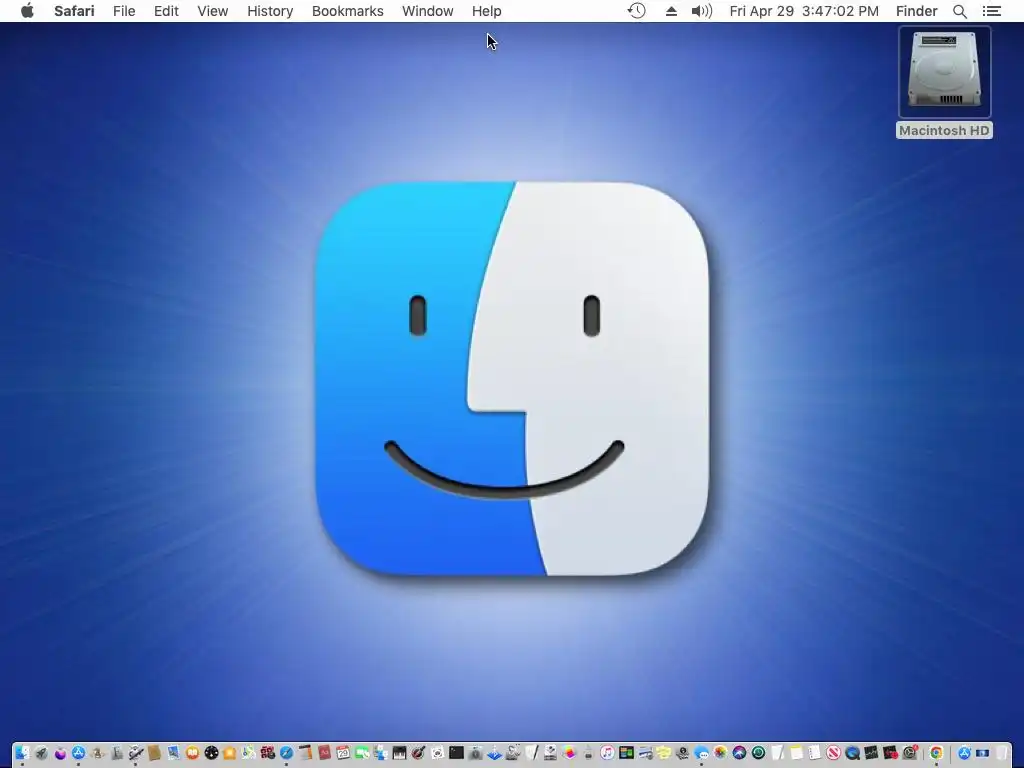Viewport: 1024px width, 768px height.
Task: Open the Trash in the Dock
Action: [1000, 753]
